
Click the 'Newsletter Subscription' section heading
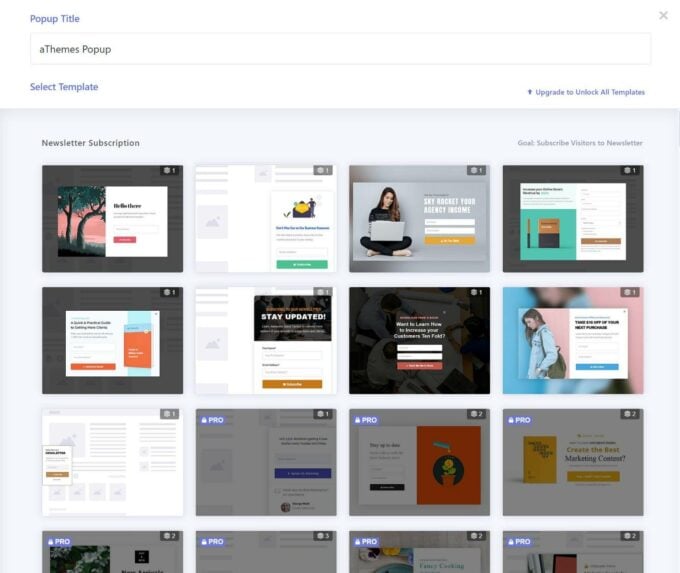(x=91, y=143)
